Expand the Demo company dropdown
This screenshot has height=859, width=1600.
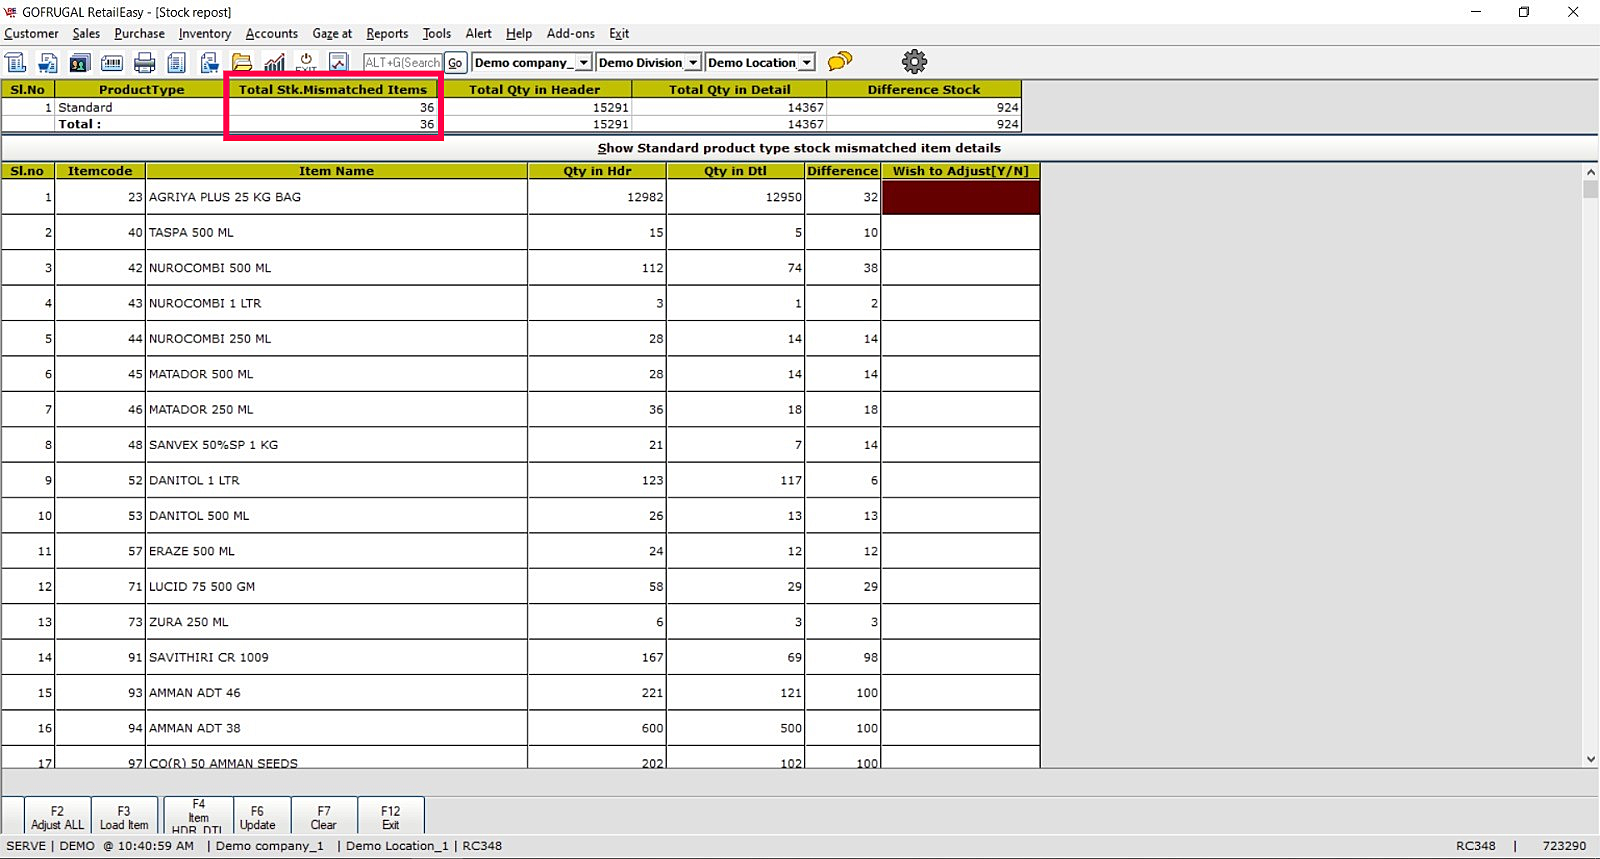(583, 62)
